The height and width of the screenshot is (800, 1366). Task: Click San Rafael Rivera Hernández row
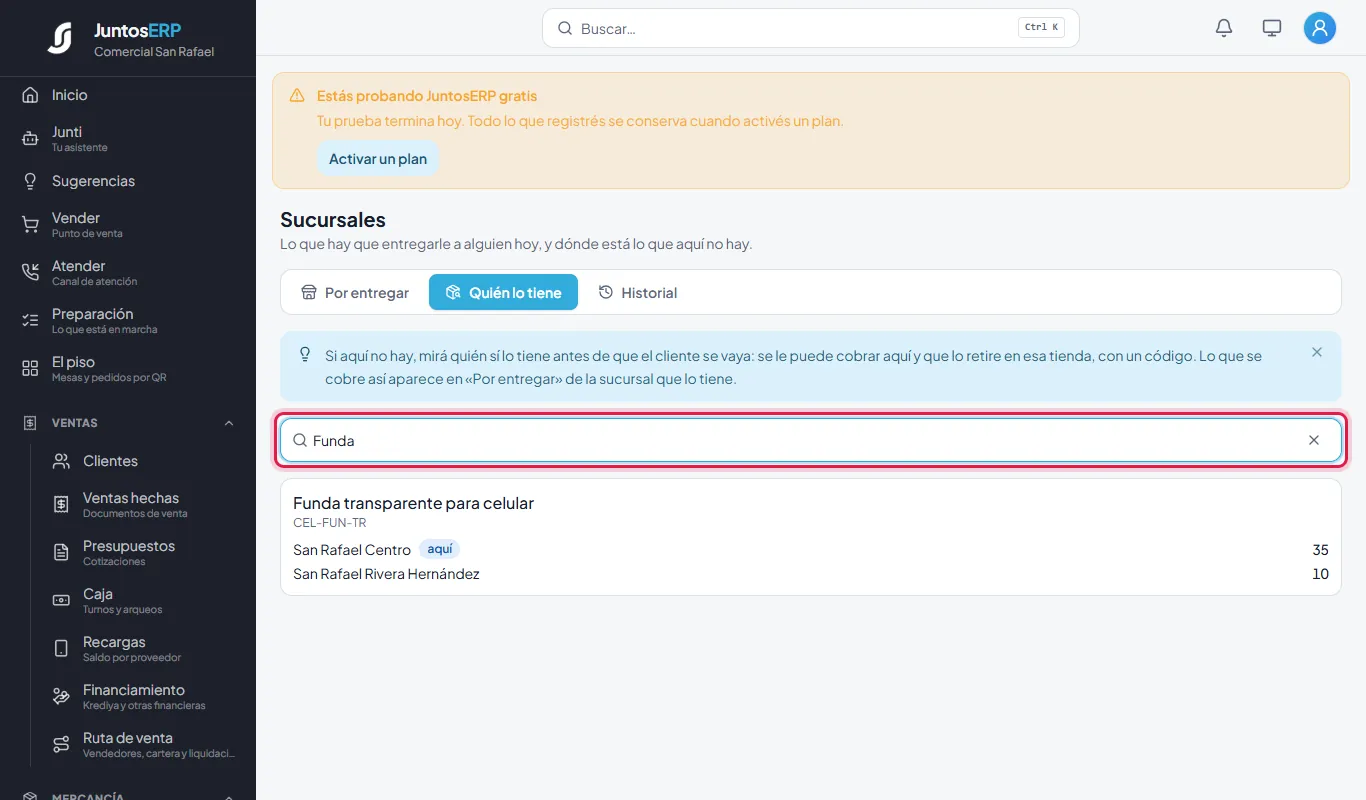point(811,574)
